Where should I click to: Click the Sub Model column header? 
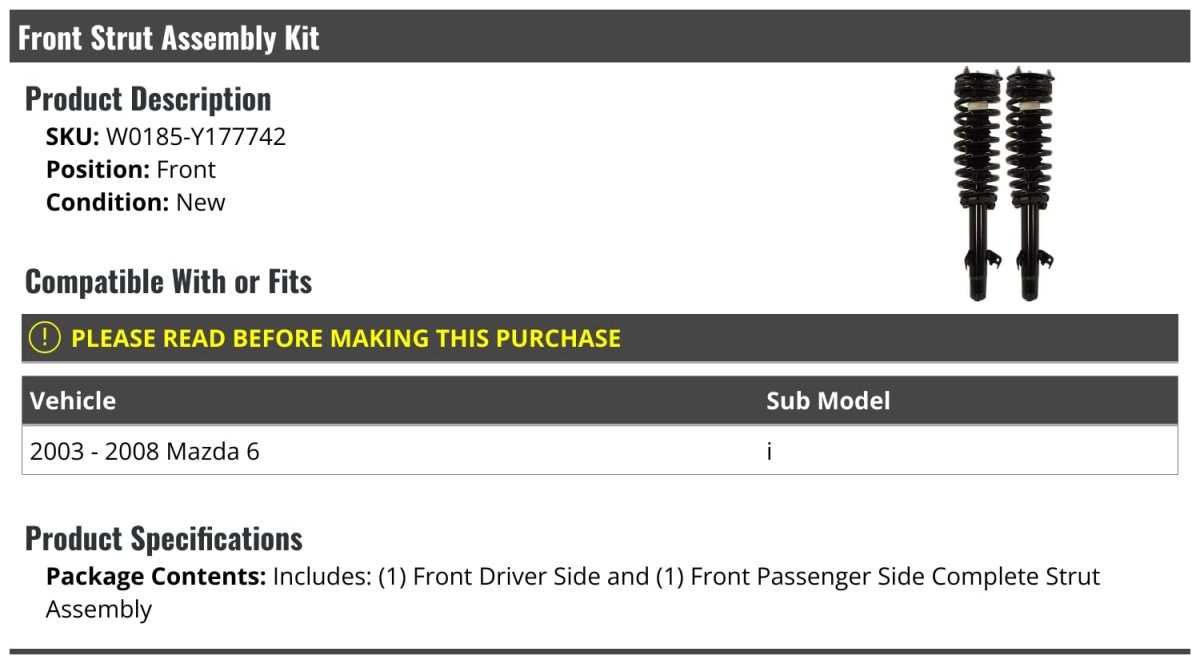pos(828,401)
